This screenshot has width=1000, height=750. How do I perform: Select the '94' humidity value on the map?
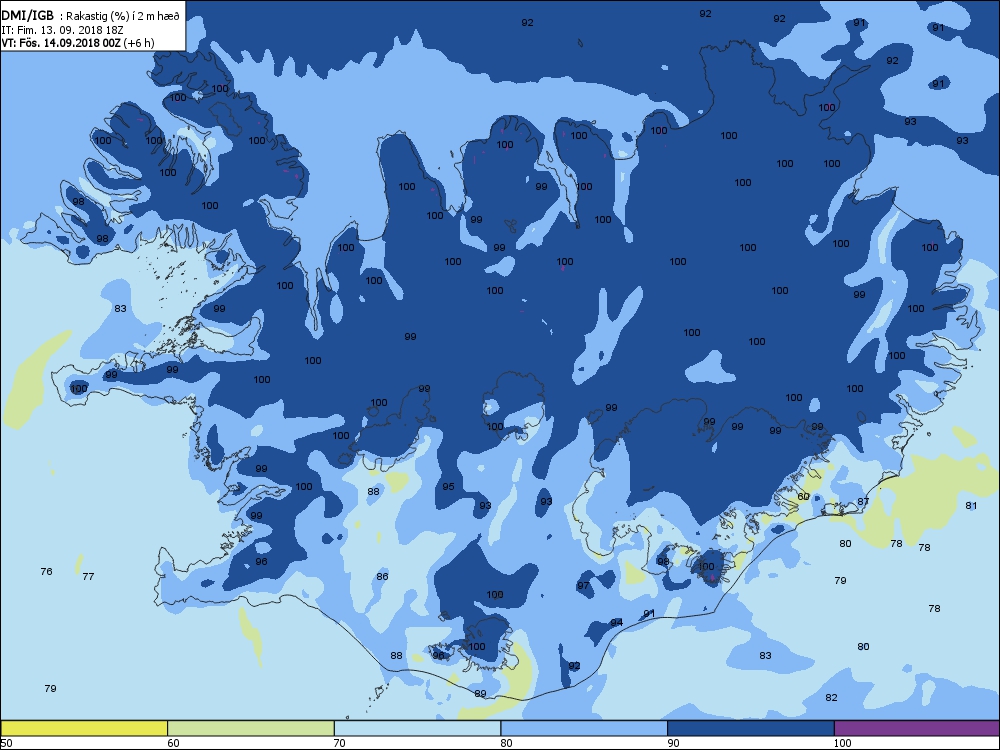tap(616, 623)
